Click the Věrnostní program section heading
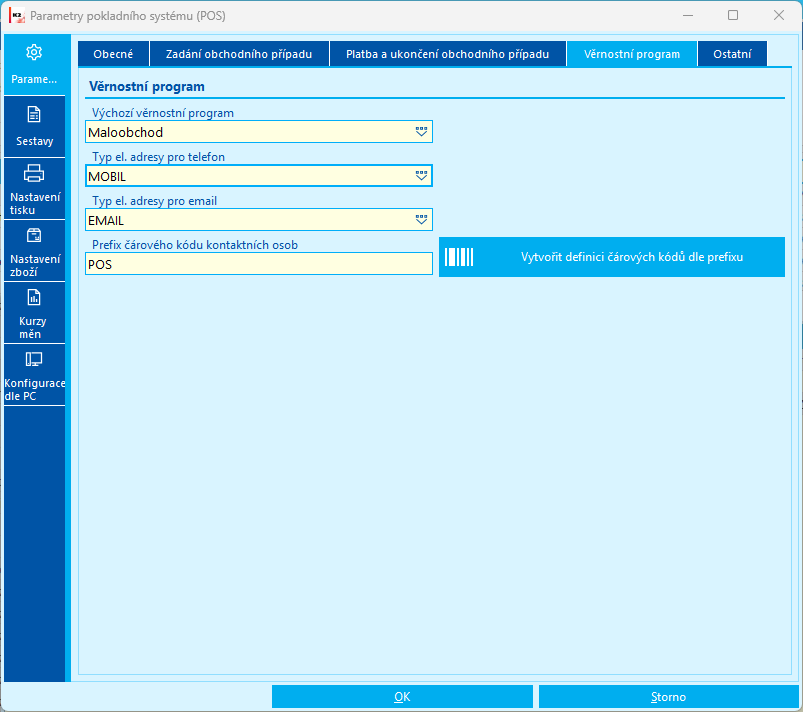 click(147, 87)
